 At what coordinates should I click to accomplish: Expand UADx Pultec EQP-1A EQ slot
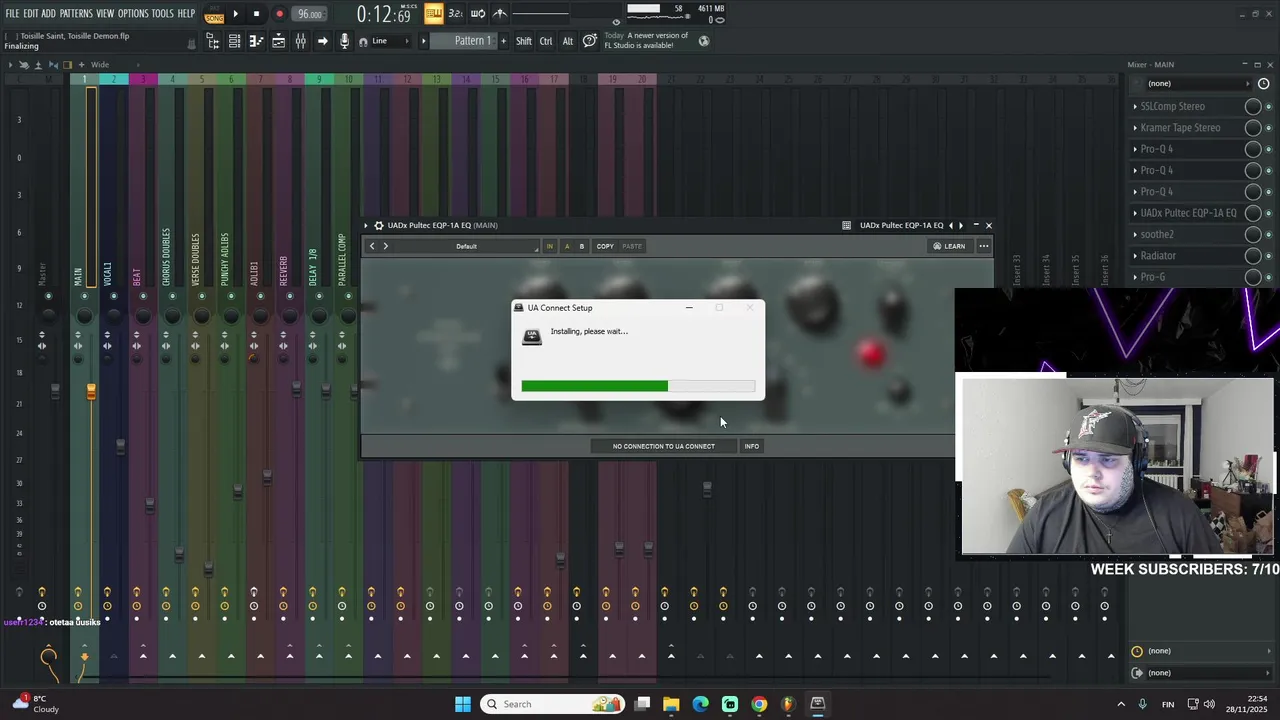pos(1135,213)
